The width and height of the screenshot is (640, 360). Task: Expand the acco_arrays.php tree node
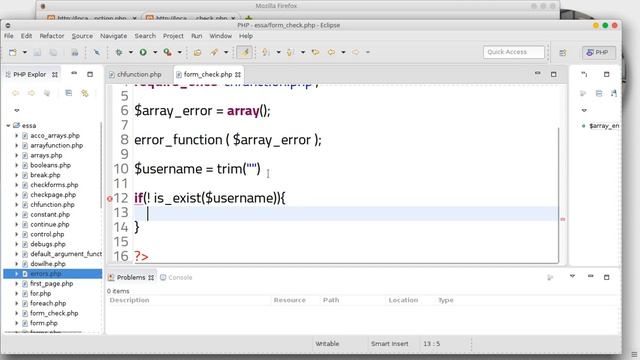click(16, 136)
